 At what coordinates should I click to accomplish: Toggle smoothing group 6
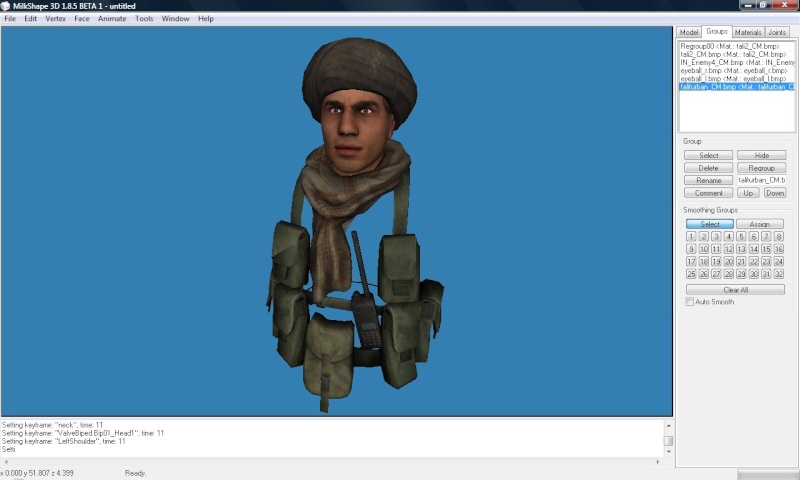754,236
